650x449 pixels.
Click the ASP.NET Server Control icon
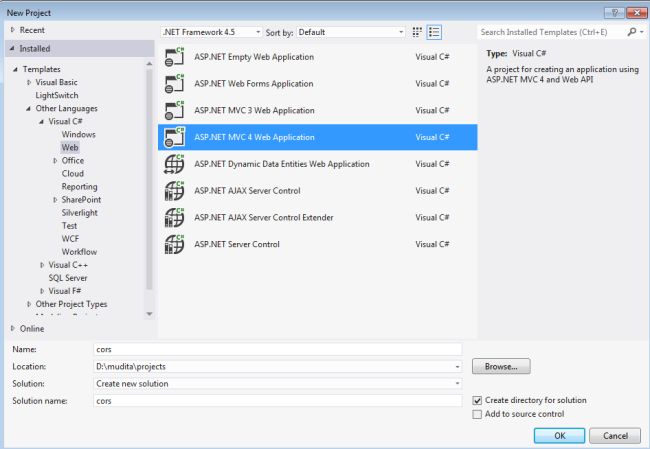pos(174,244)
